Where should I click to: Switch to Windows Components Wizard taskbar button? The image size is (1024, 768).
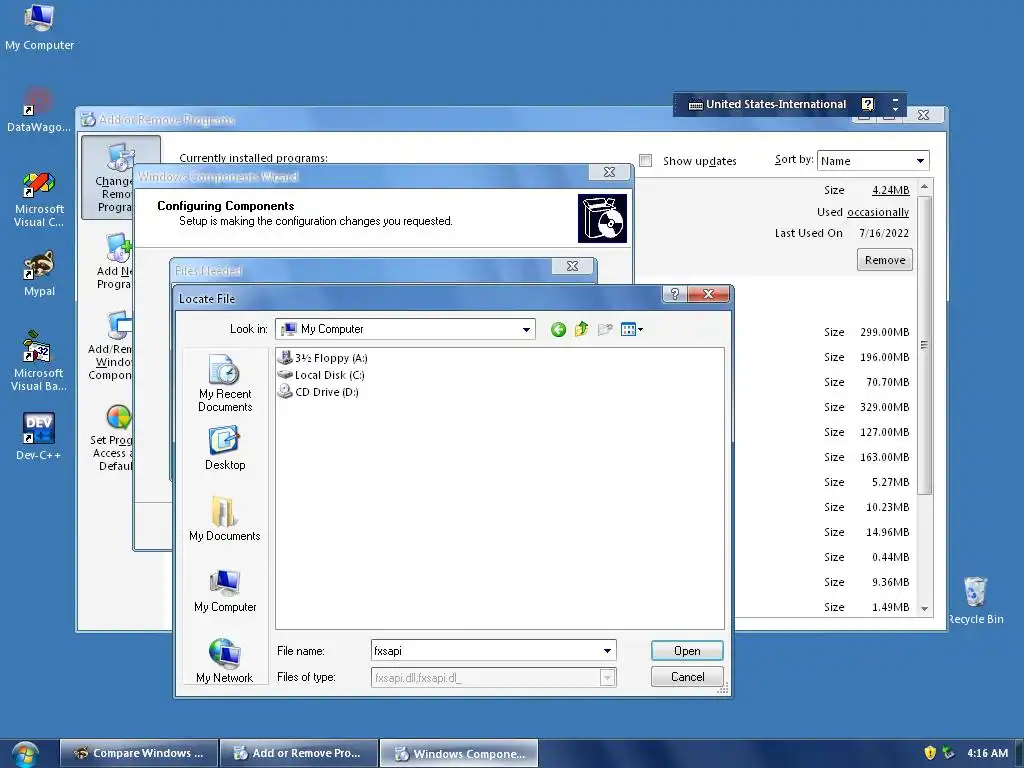click(458, 753)
